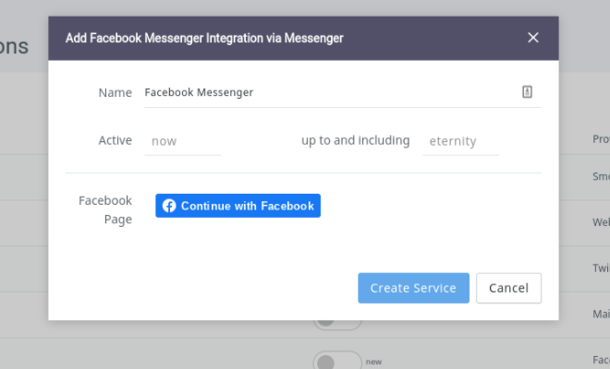
Task: Click the Create Service button
Action: pyautogui.click(x=414, y=288)
